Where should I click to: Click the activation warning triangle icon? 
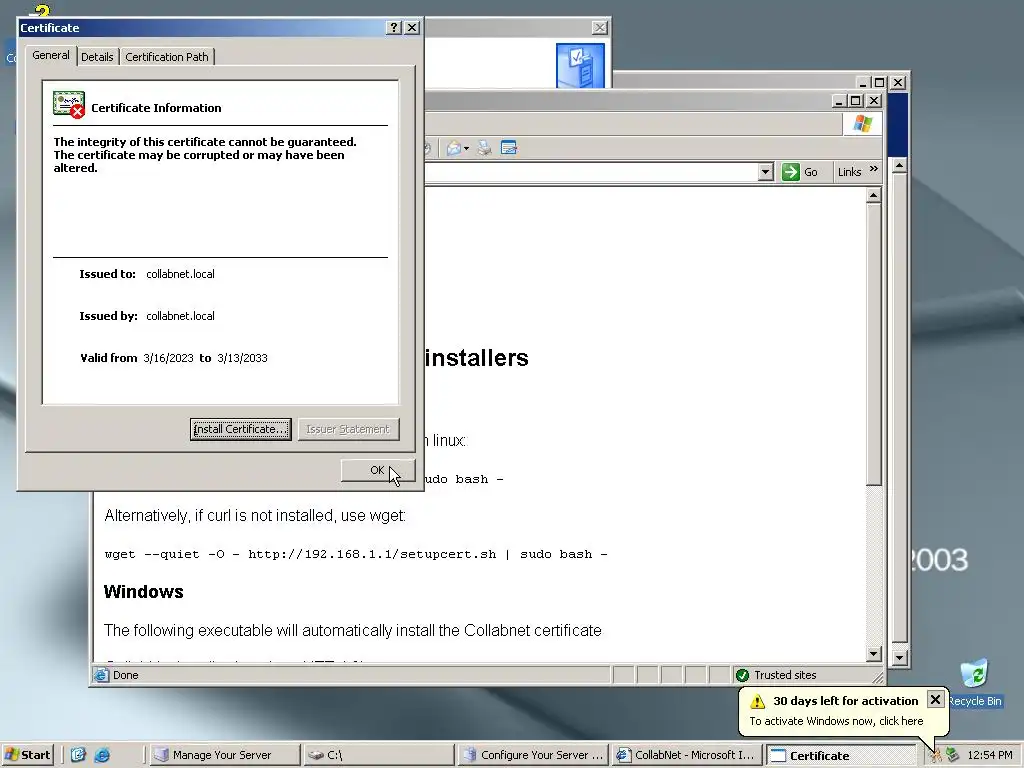click(x=758, y=701)
